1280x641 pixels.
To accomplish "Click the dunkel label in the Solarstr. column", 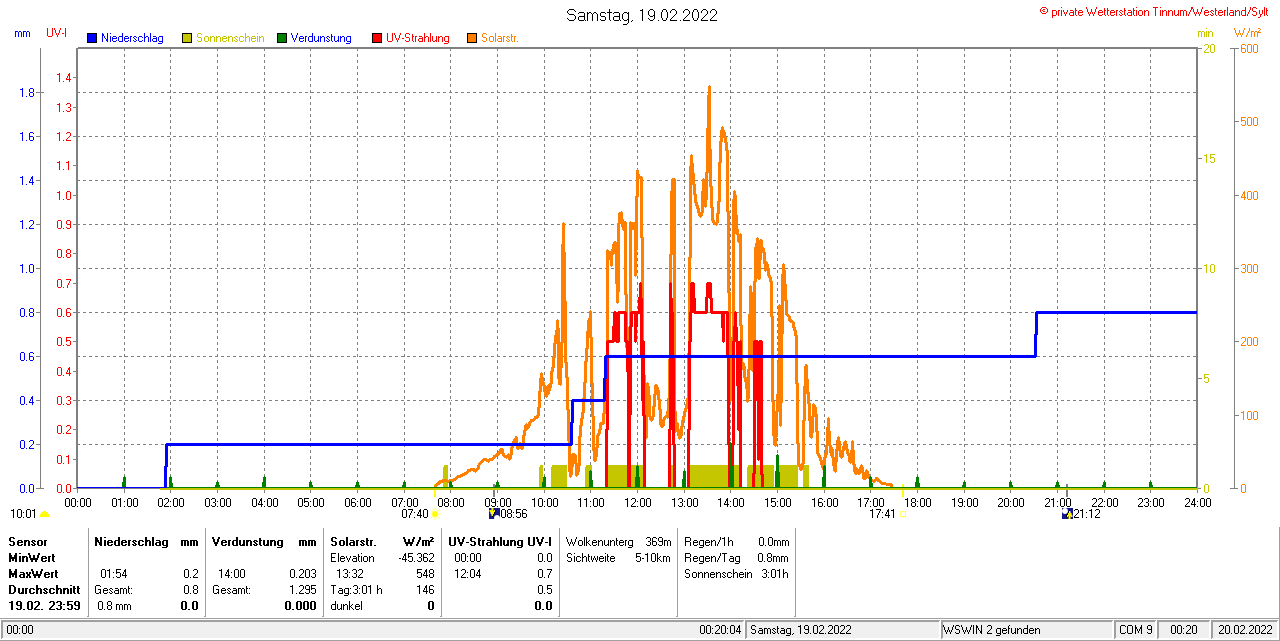I will [x=346, y=606].
